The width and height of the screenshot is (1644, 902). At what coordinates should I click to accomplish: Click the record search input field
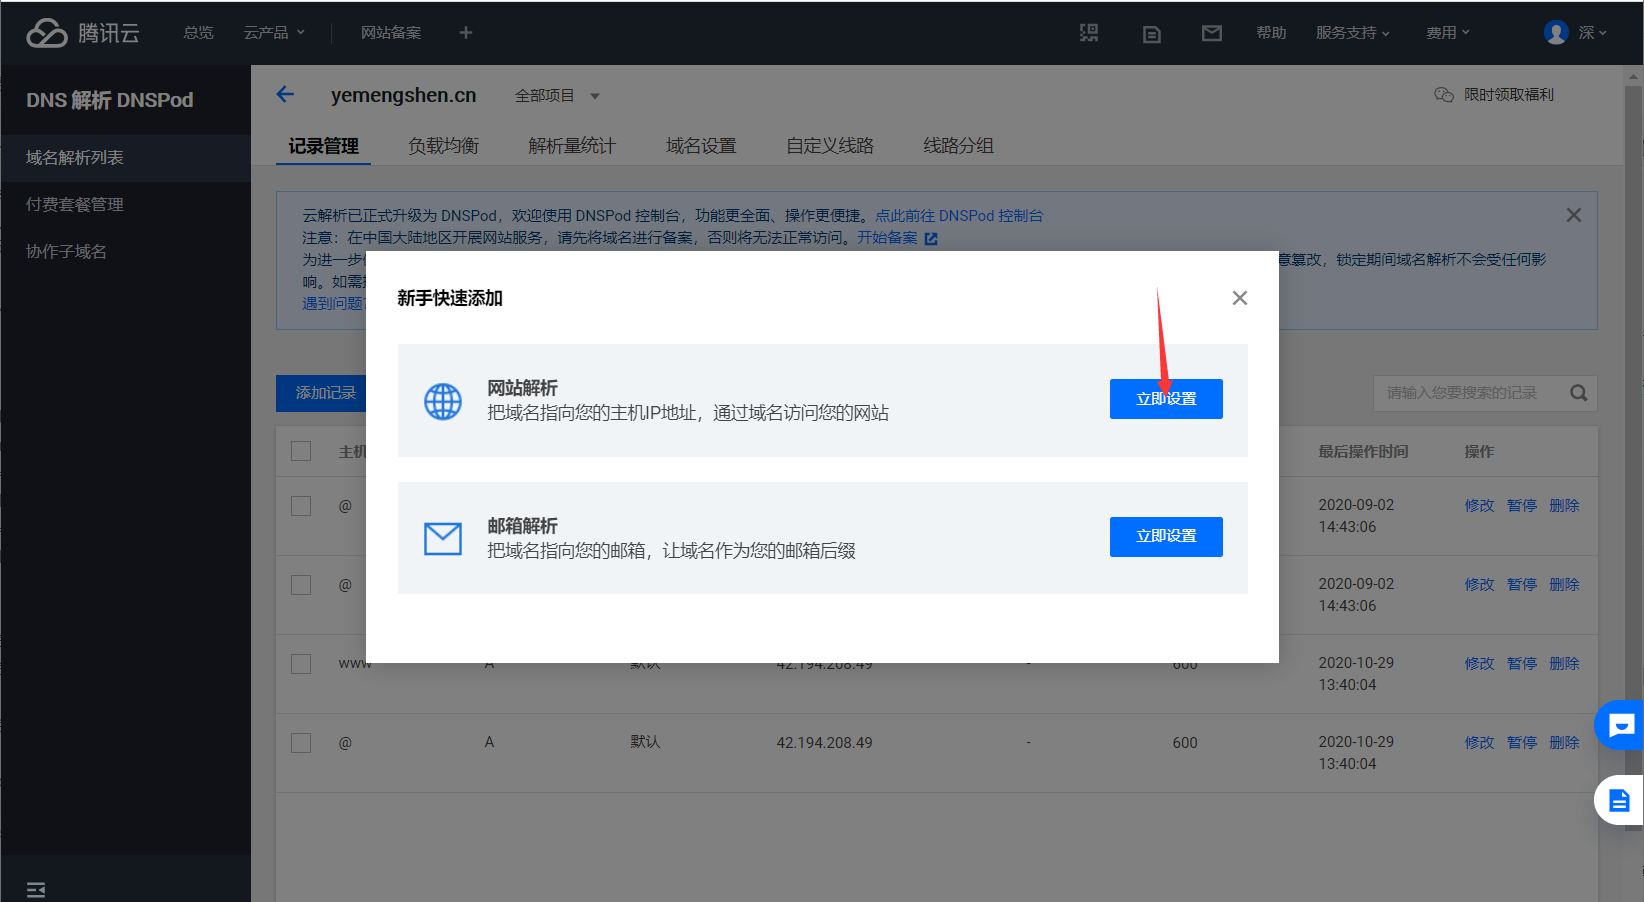coord(1466,393)
